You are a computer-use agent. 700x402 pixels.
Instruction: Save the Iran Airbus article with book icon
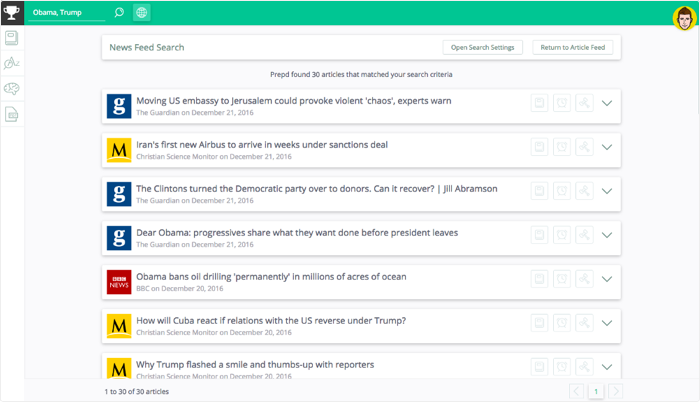[x=539, y=147]
